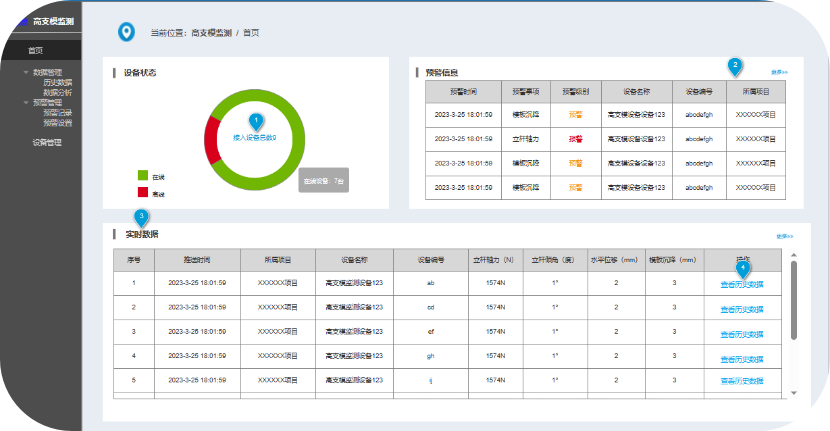Collapse the 数据管理 tree node
Screen dimensions: 830x431
pos(26,72)
